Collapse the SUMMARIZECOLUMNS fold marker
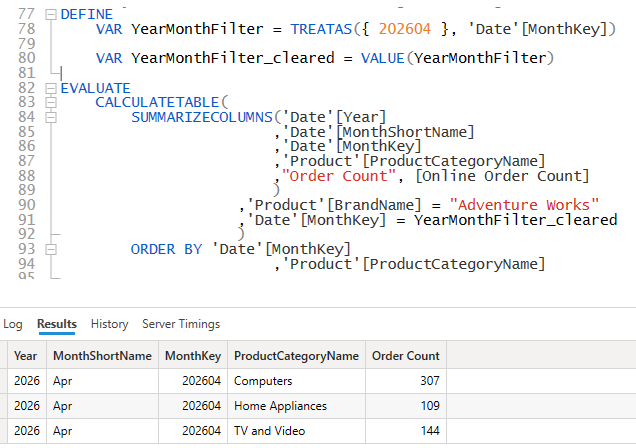Viewport: 636px width, 448px height. (x=51, y=118)
